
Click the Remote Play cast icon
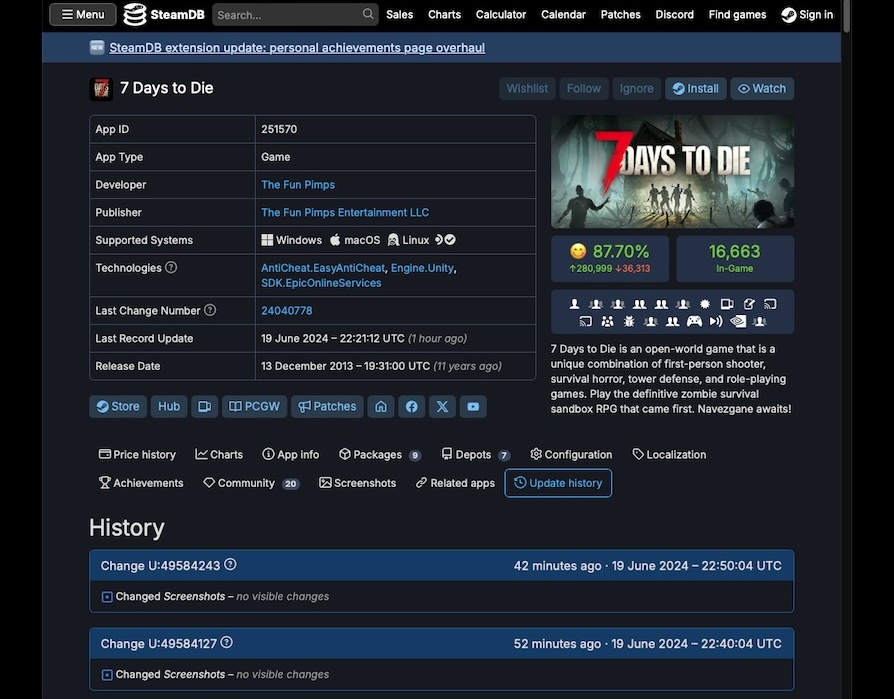[771, 303]
